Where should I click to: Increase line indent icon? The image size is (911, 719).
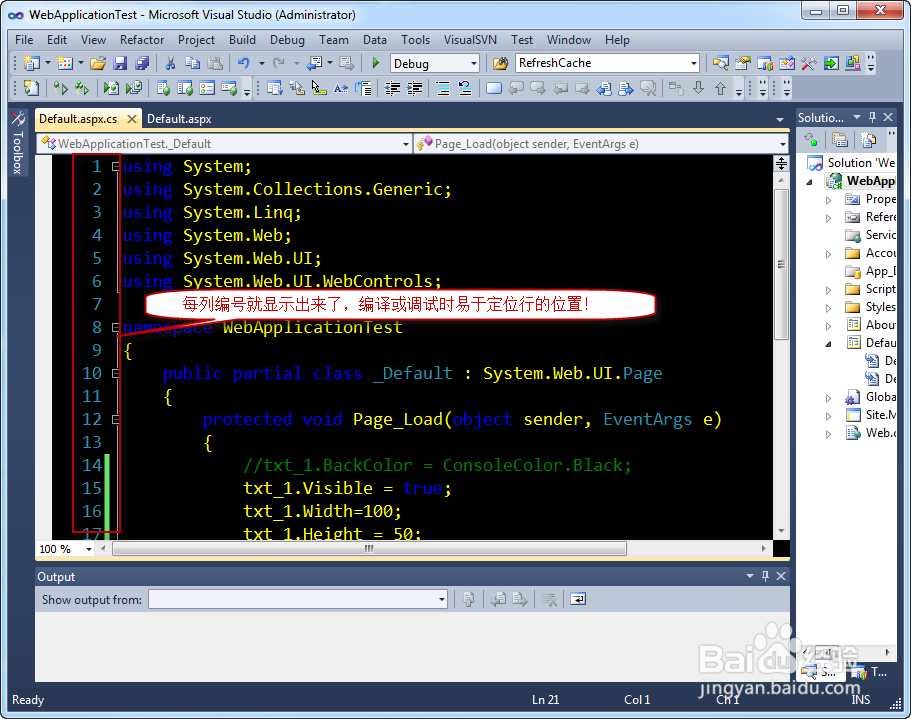coord(414,88)
